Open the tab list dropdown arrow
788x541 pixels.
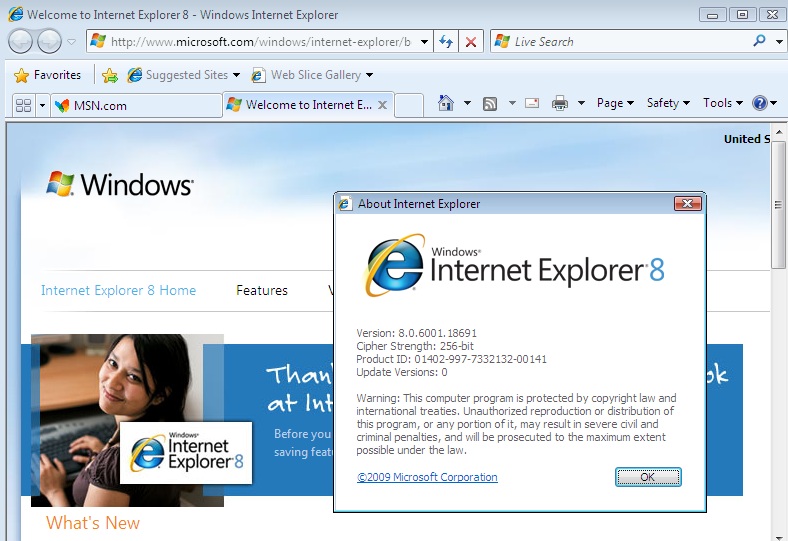(x=42, y=105)
